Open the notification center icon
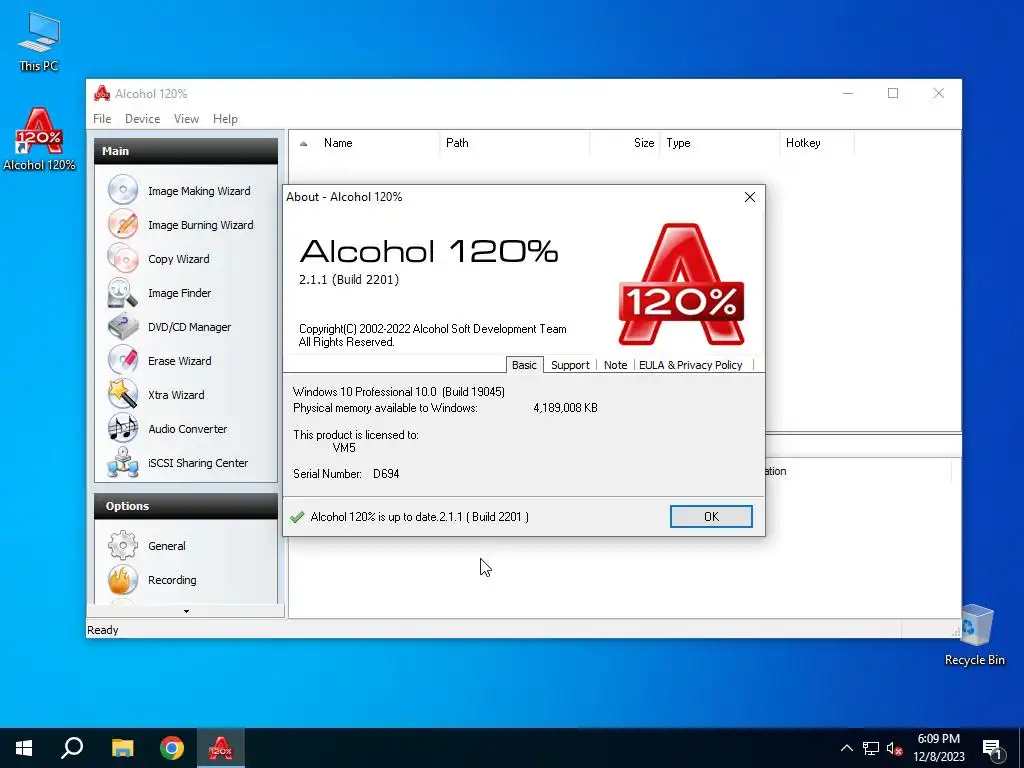Screen dimensions: 1024x768 [992, 748]
